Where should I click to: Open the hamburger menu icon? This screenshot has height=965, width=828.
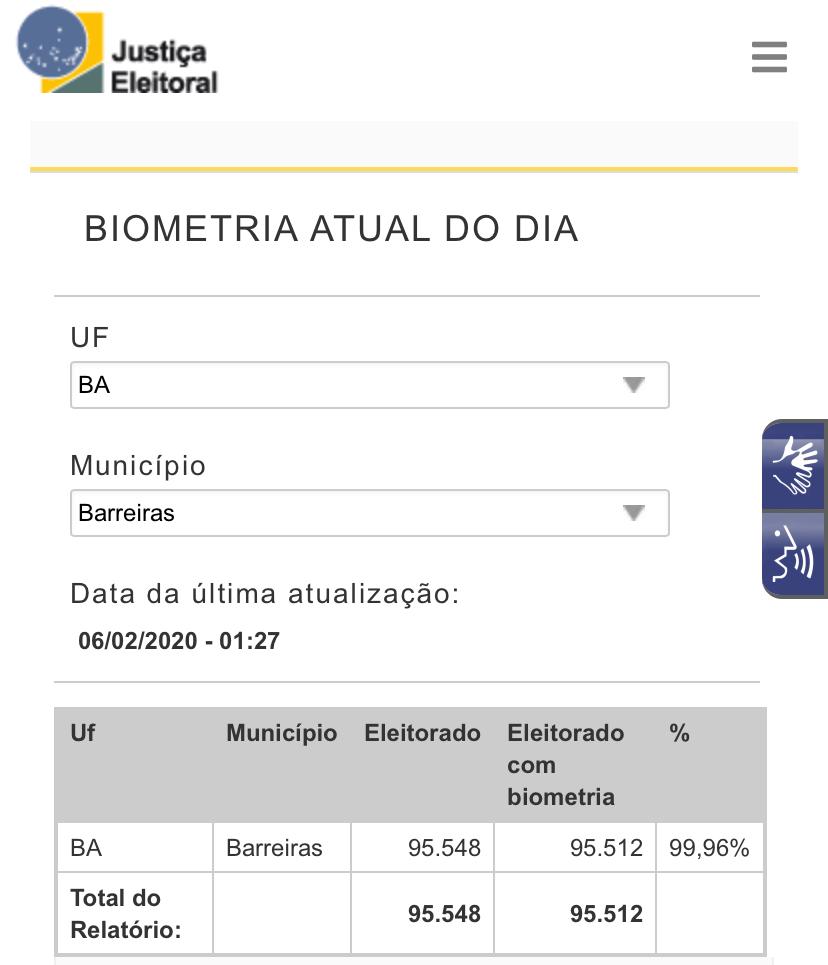pos(769,57)
